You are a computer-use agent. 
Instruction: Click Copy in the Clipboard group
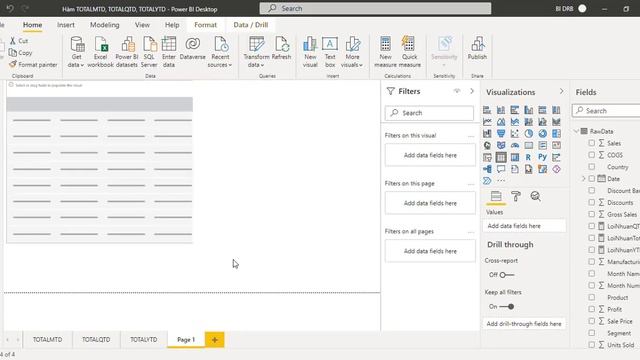click(20, 53)
